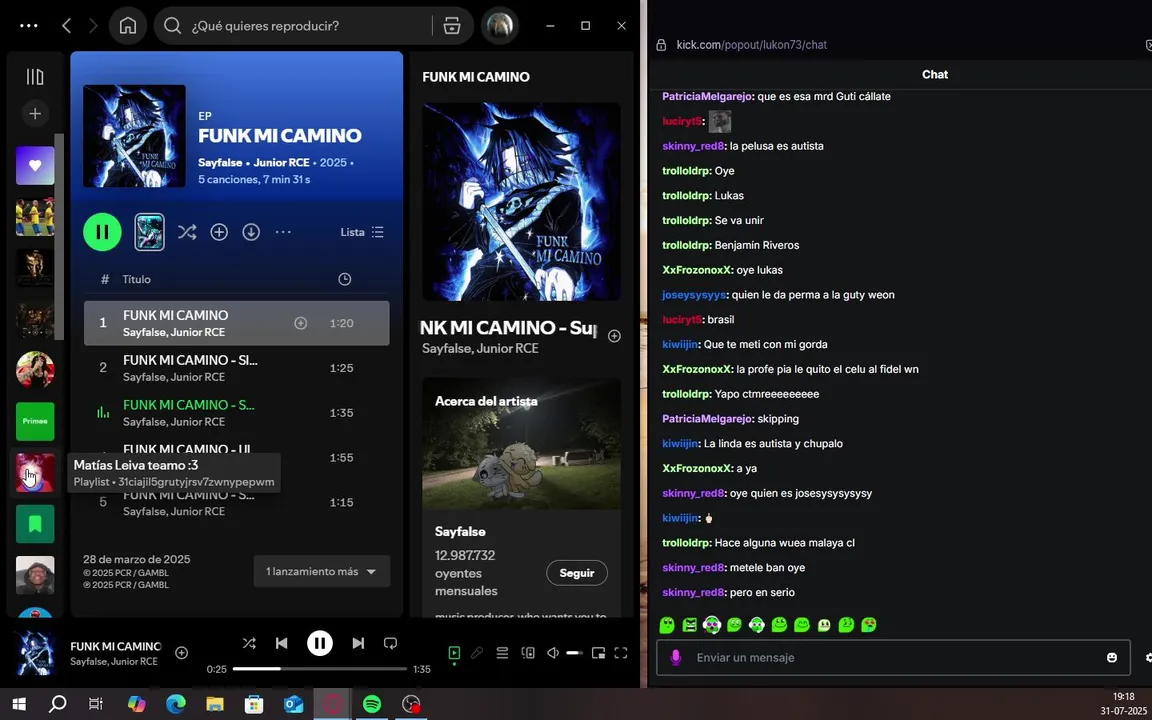Viewport: 1152px width, 720px height.
Task: Add now-playing song via panel plus icon
Action: (614, 336)
